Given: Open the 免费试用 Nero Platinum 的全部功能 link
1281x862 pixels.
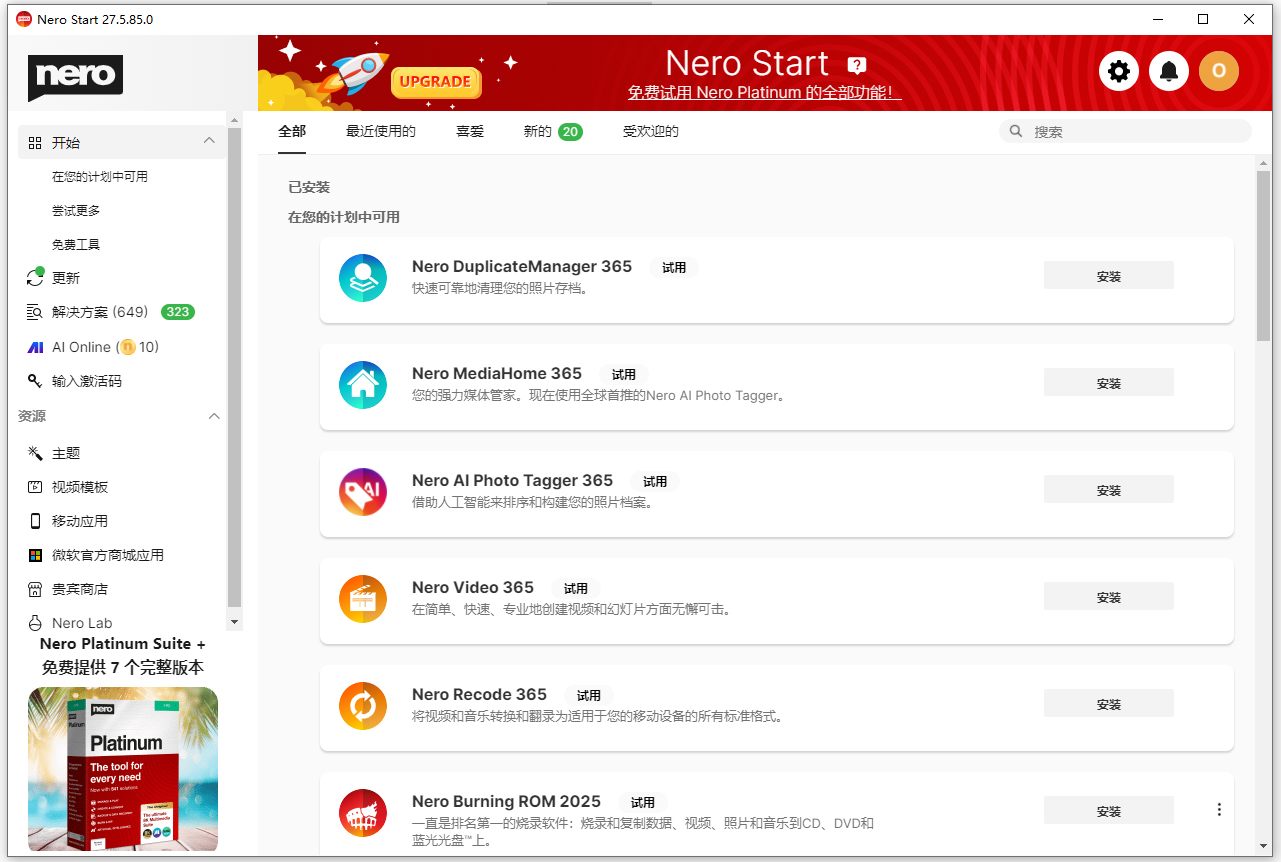Looking at the screenshot, I should click(765, 93).
